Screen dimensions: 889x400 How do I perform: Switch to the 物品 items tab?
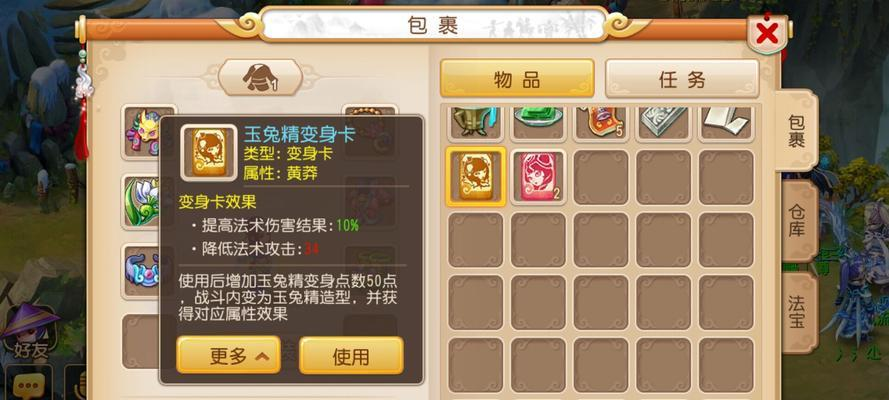517,78
